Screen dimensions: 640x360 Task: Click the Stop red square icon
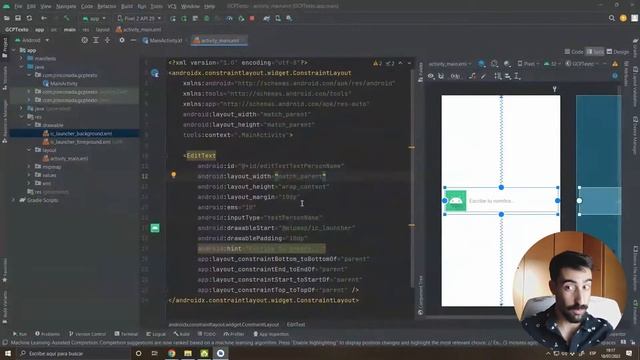click(252, 18)
